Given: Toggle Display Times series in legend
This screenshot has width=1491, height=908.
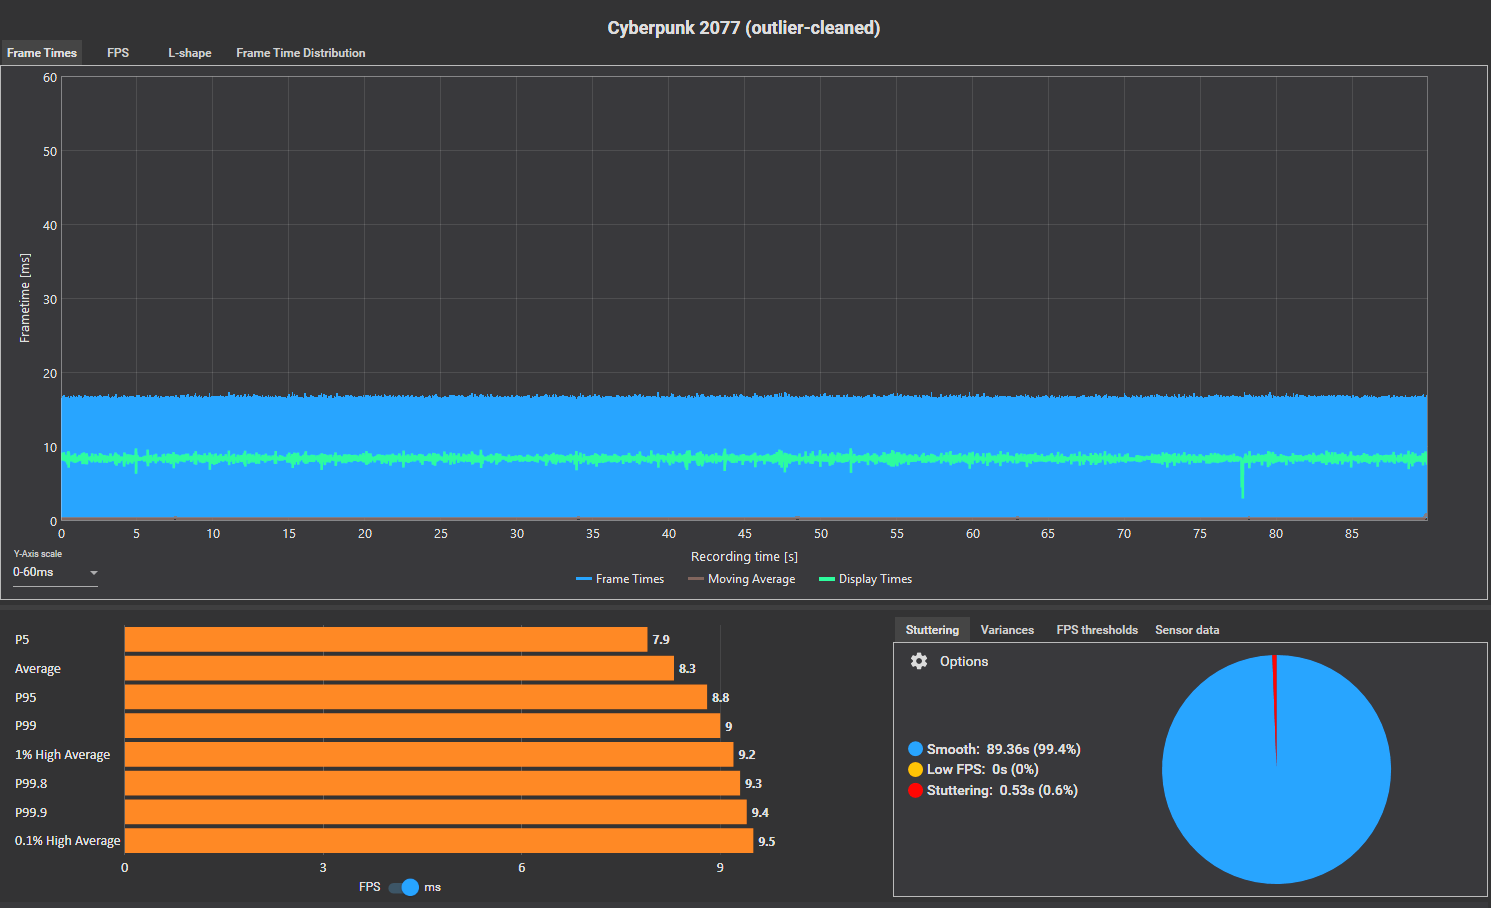Looking at the screenshot, I should [865, 579].
